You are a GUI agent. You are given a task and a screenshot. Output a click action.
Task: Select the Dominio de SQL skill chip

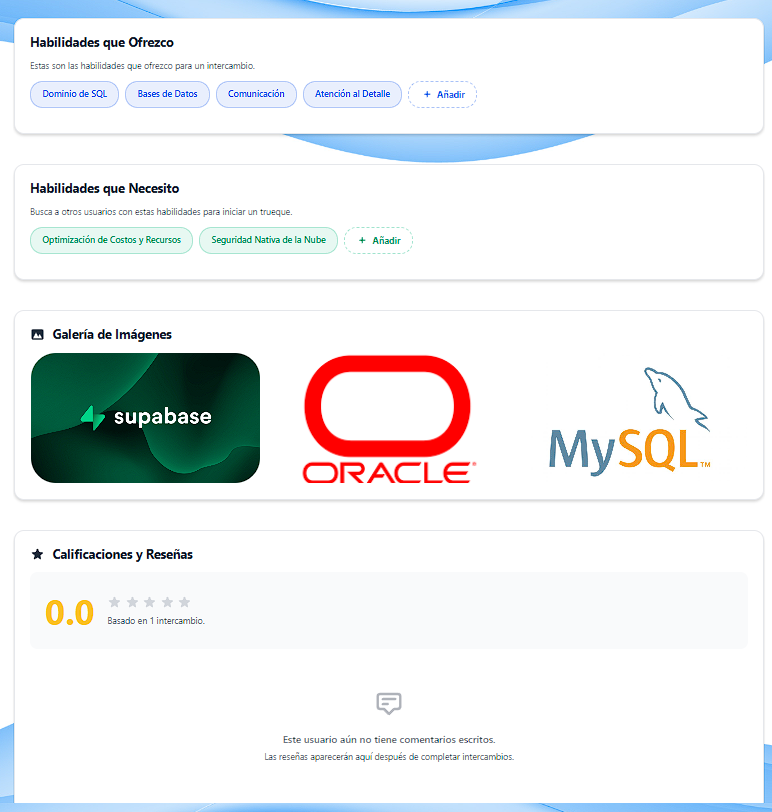(x=75, y=94)
